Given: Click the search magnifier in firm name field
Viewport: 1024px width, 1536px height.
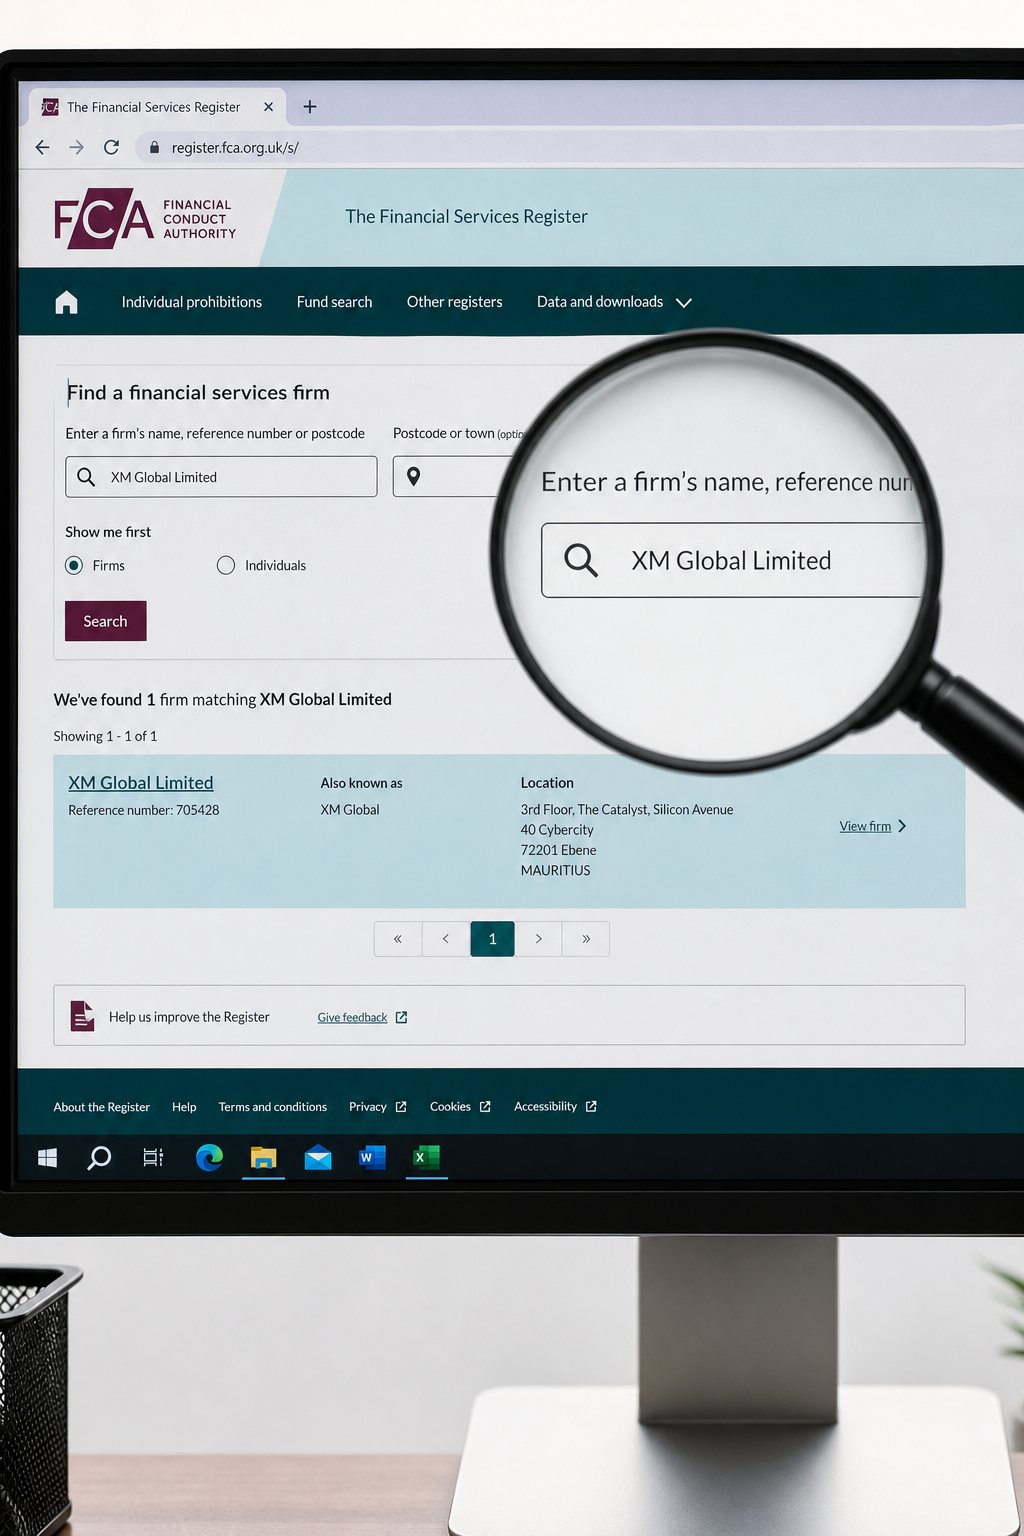Looking at the screenshot, I should [86, 477].
